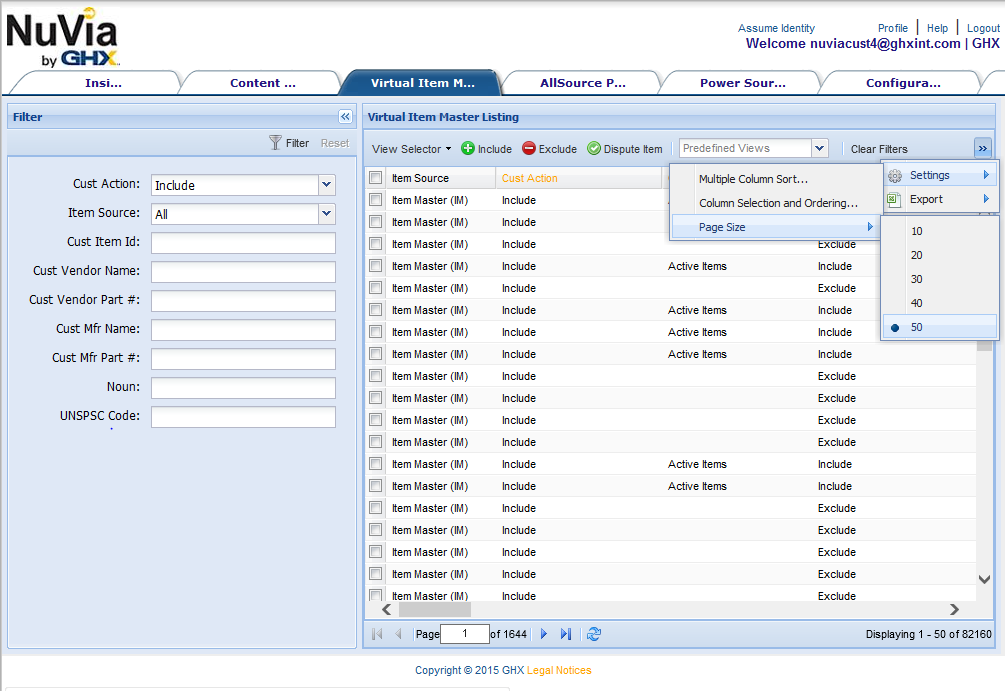The height and width of the screenshot is (691, 1005).
Task: Focus the Cust Mfr Part # input field
Action: click(243, 359)
